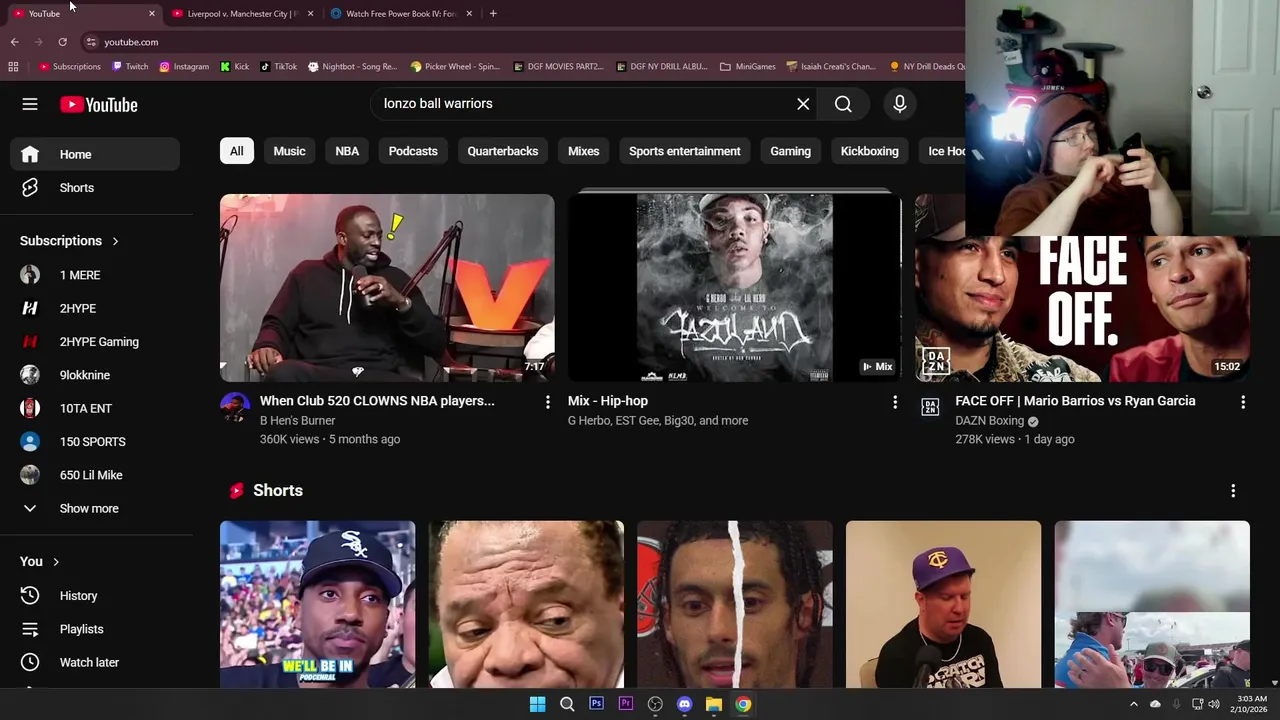This screenshot has width=1280, height=720.
Task: Start voice search with the microphone
Action: (x=899, y=104)
